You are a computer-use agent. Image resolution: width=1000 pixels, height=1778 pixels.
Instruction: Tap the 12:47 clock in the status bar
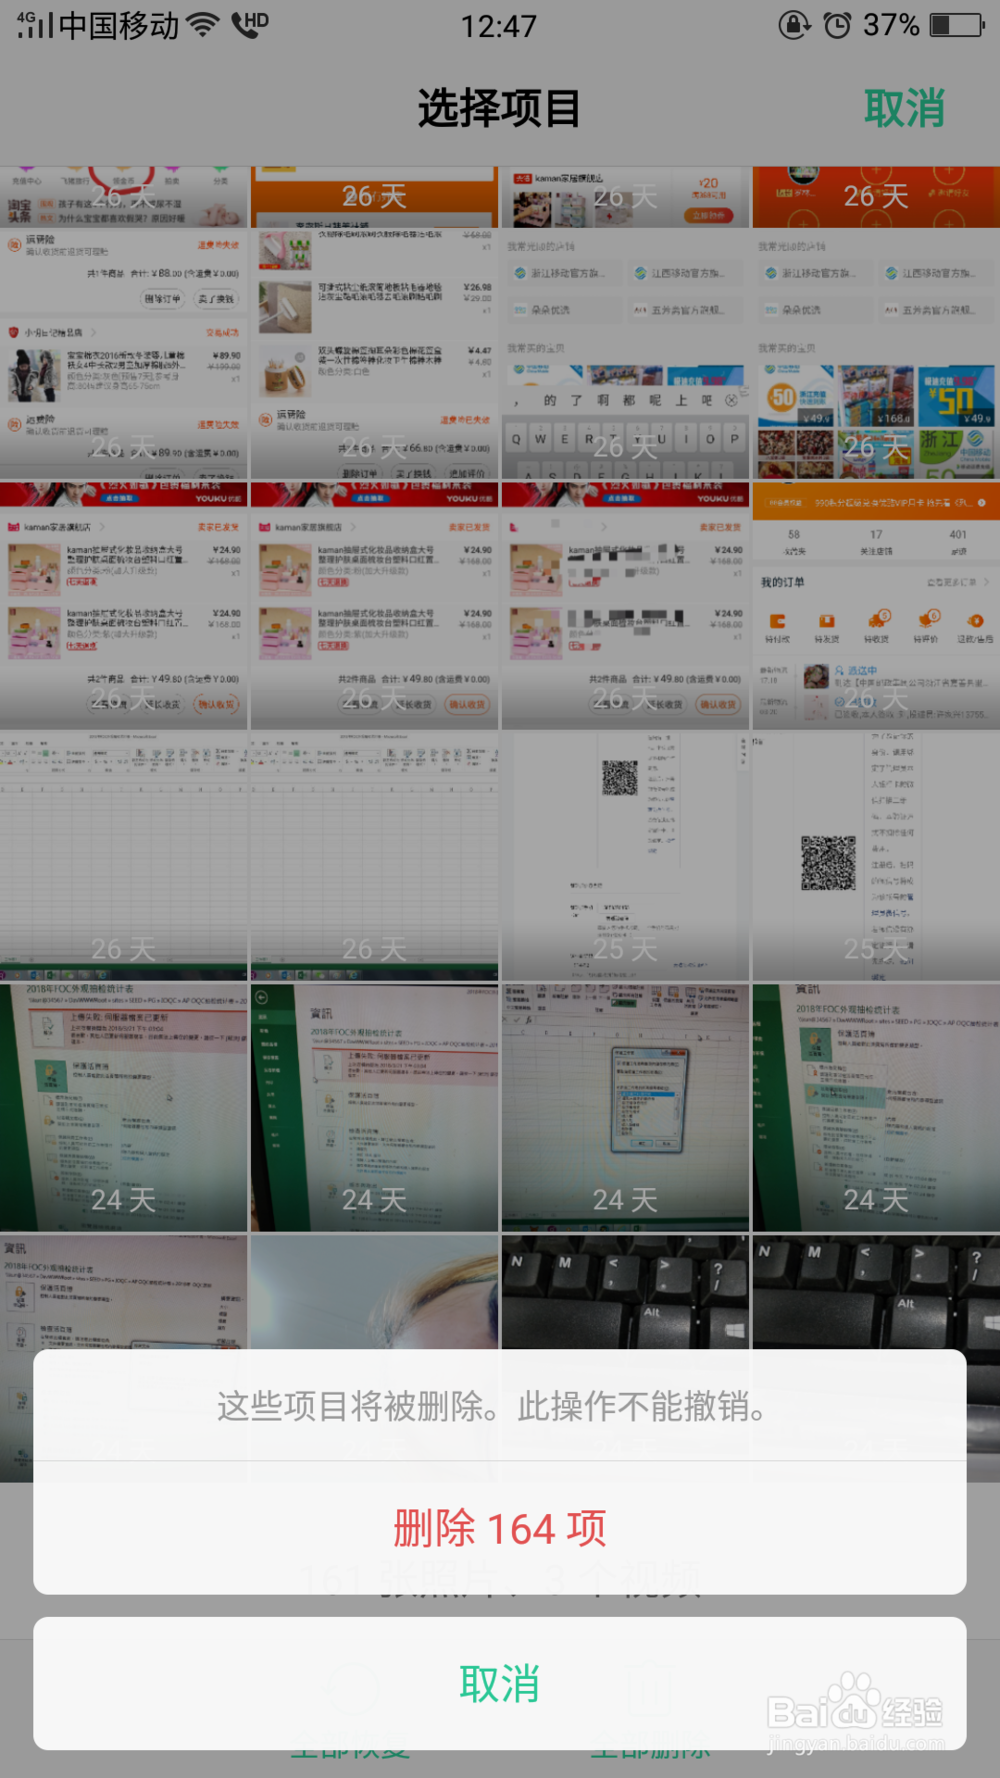[498, 25]
